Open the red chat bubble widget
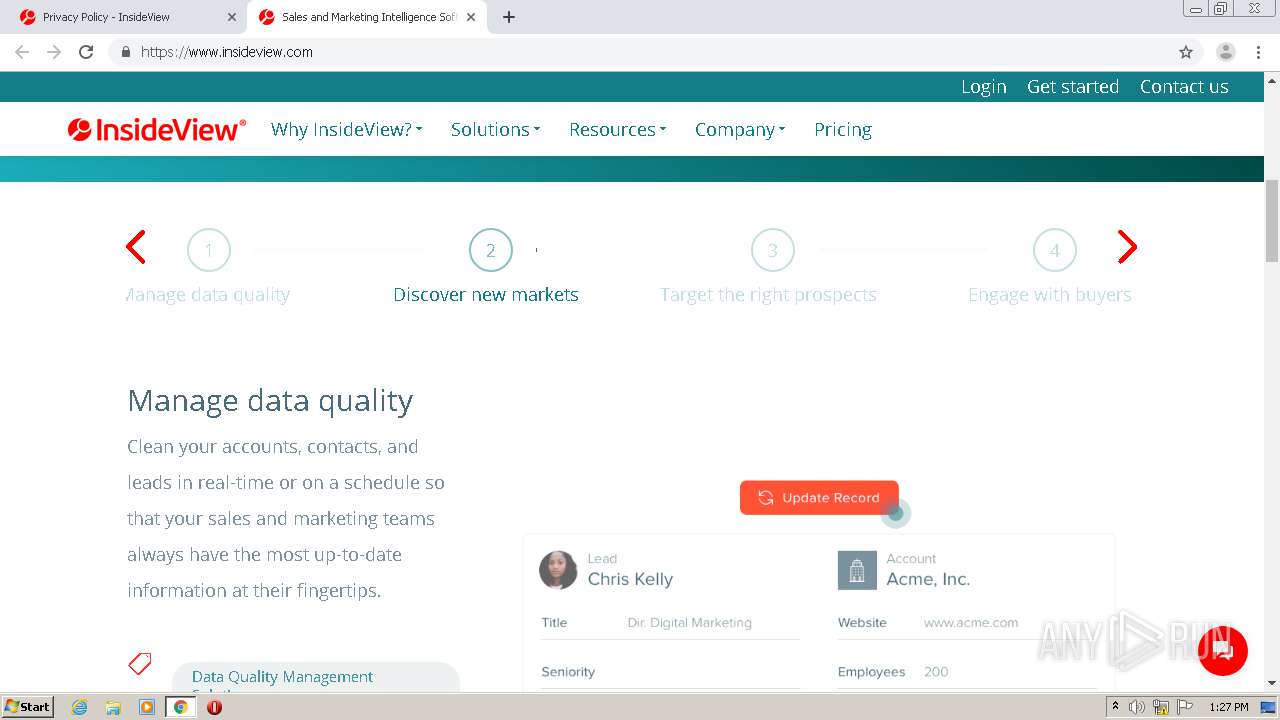Viewport: 1280px width, 720px height. 1222,650
